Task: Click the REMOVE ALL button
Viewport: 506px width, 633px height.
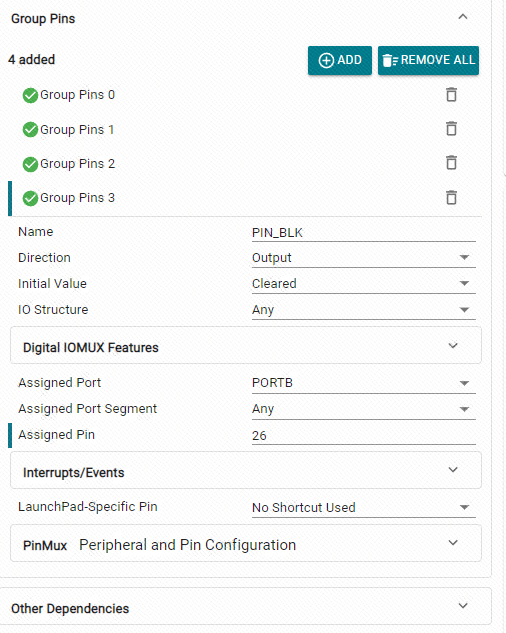Action: [428, 61]
